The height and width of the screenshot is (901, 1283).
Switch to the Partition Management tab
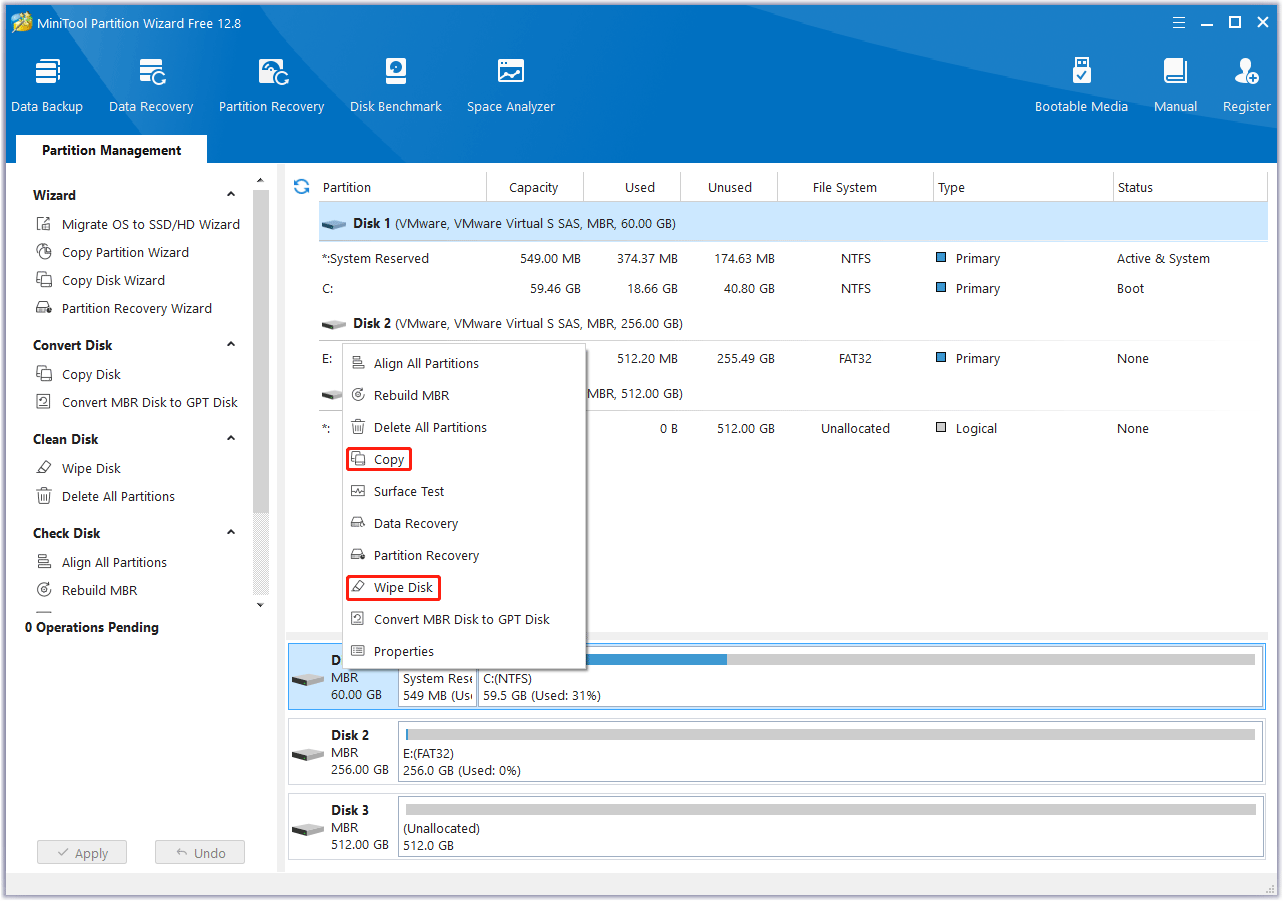111,150
